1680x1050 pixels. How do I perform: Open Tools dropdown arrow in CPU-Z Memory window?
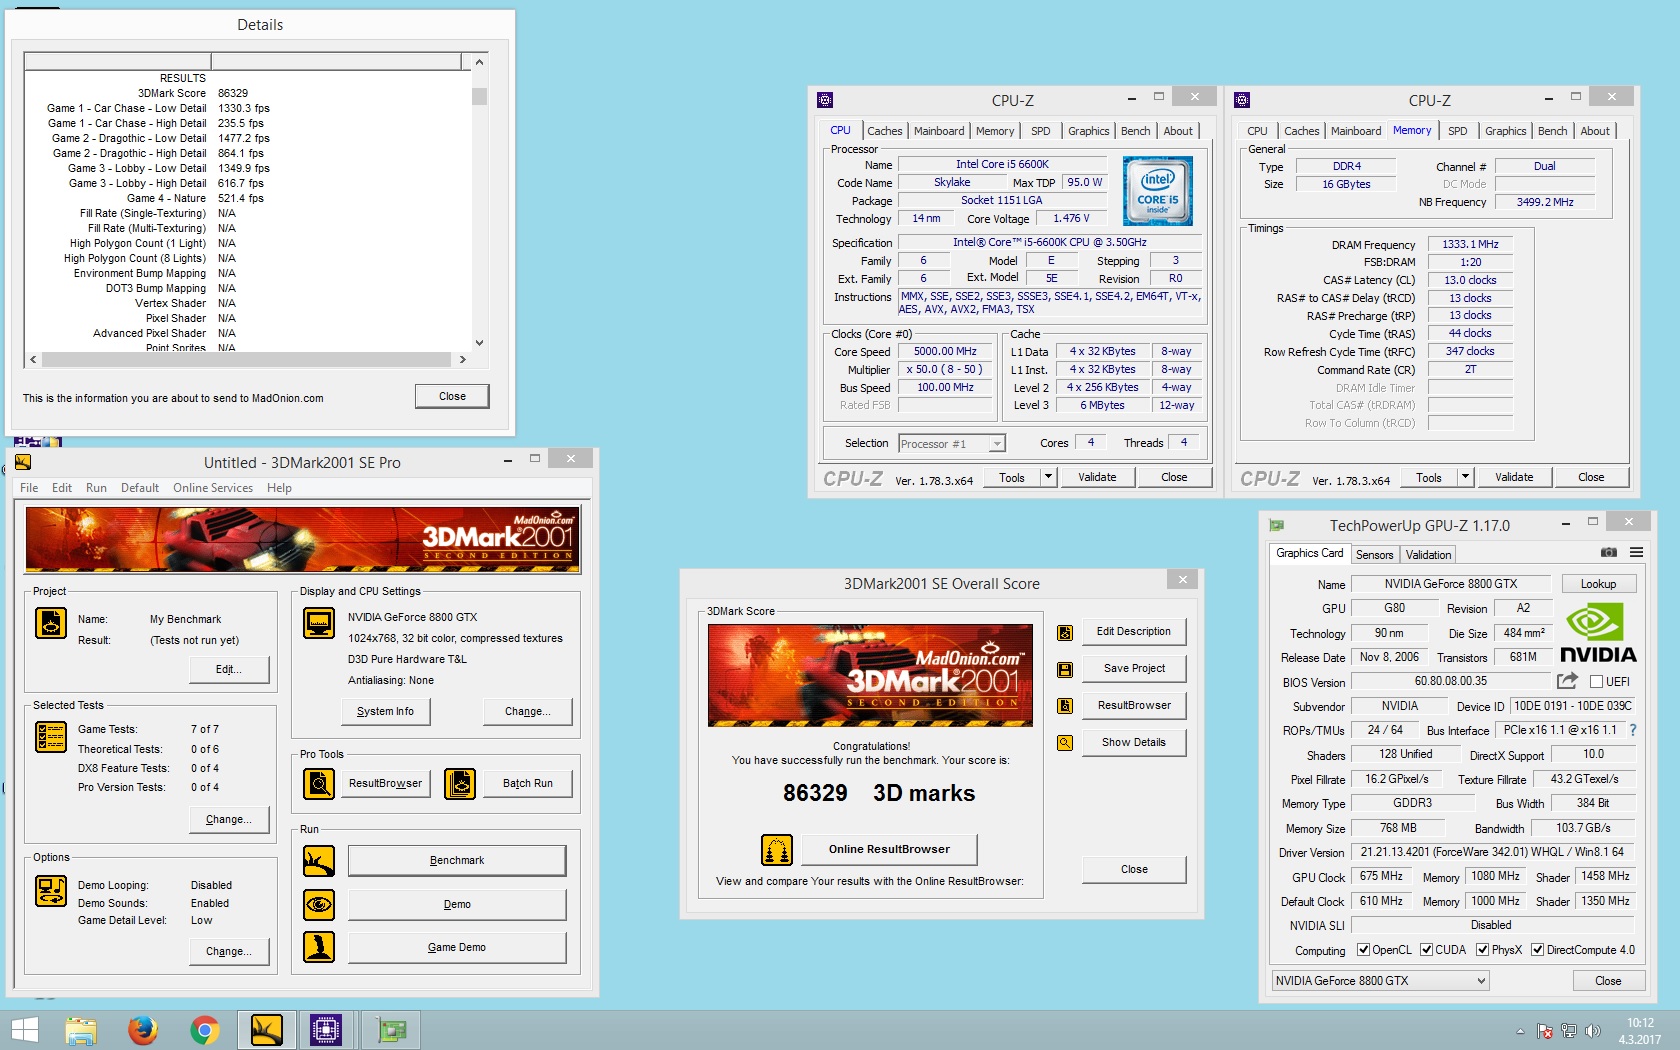pyautogui.click(x=1465, y=477)
